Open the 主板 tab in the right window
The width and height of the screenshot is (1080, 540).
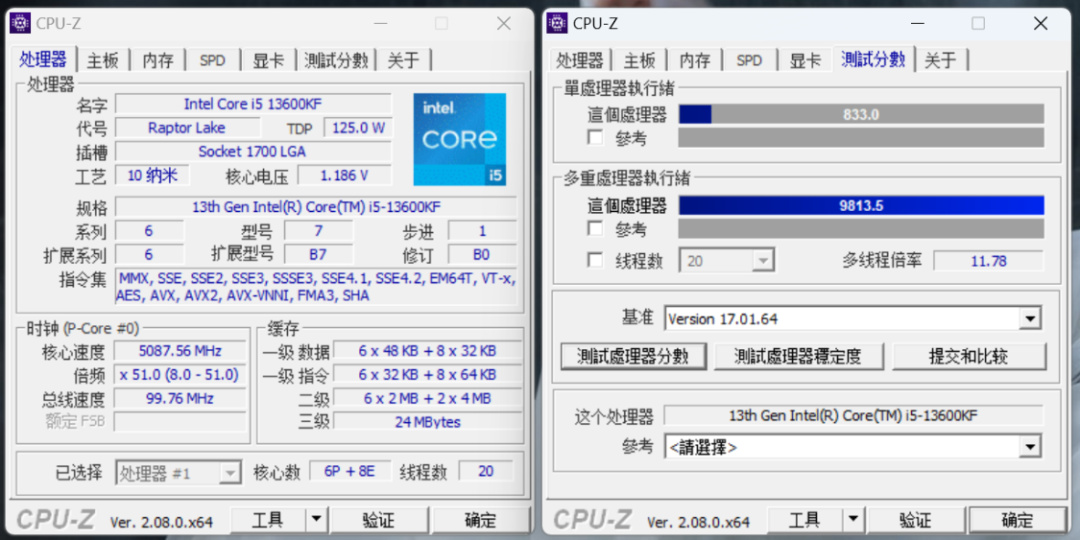(639, 61)
